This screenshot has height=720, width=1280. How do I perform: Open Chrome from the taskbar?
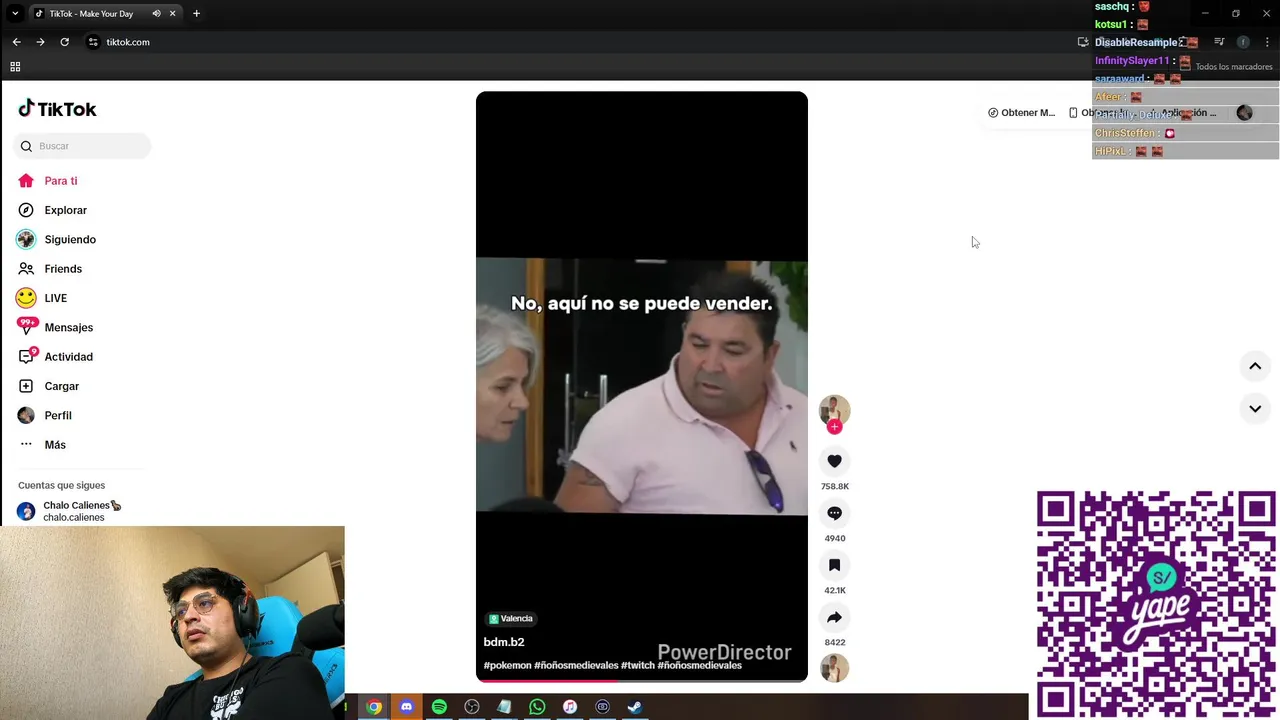tap(374, 707)
